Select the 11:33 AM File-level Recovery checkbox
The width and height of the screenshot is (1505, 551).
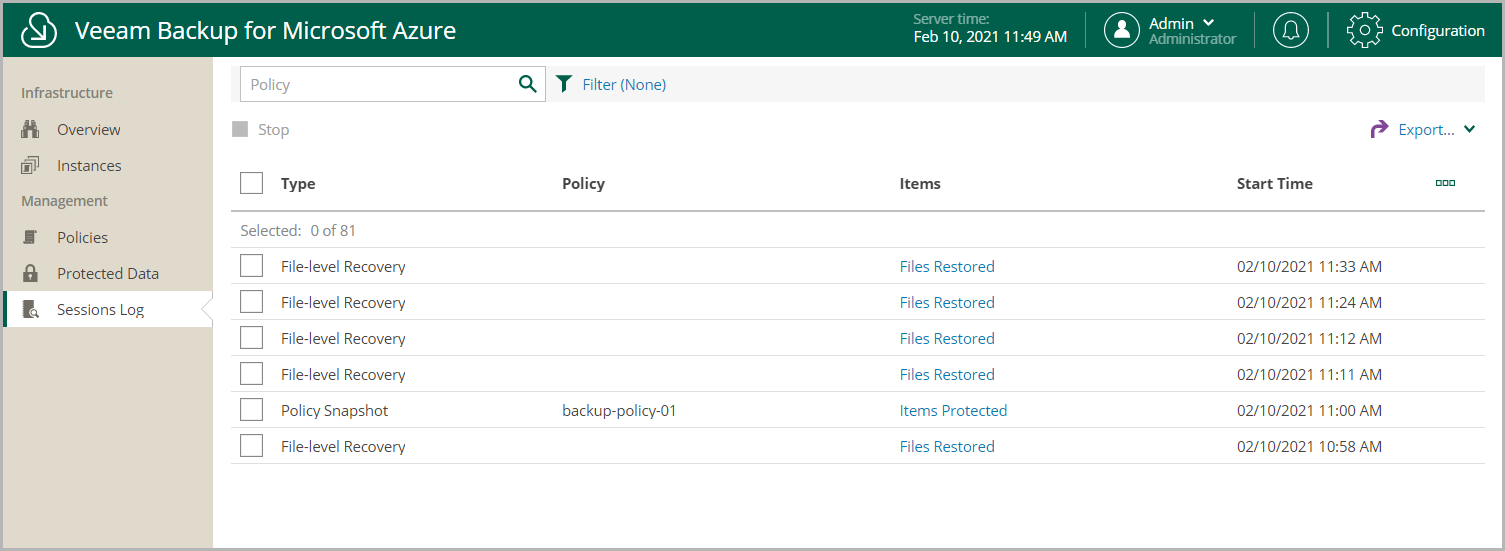click(252, 266)
